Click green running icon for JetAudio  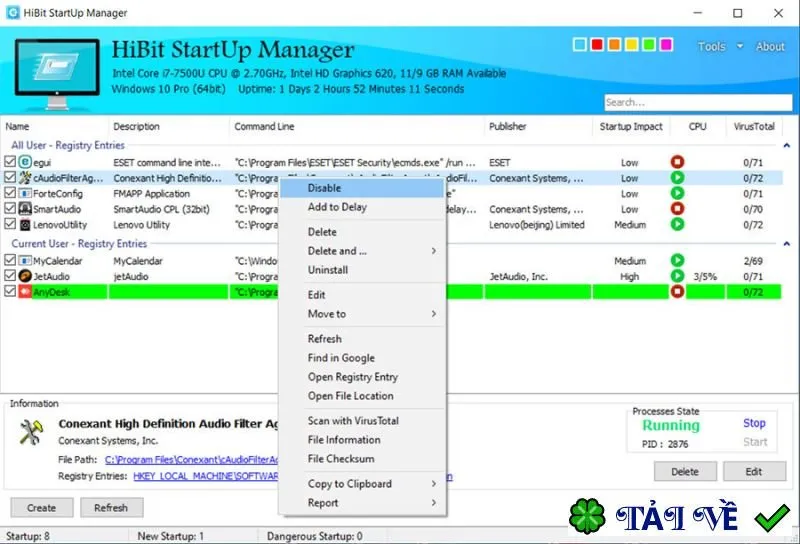(677, 276)
